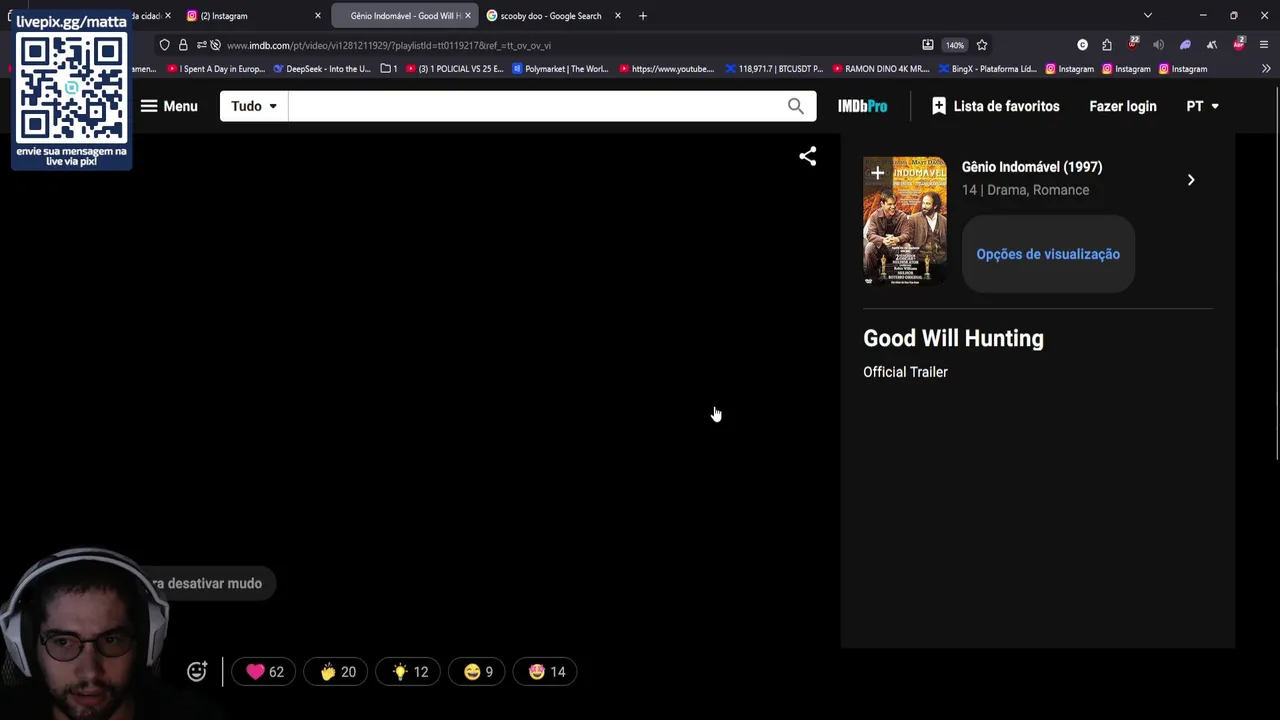
Task: Open 'DeepSeek - Into the U...' bookmark
Action: (x=322, y=69)
